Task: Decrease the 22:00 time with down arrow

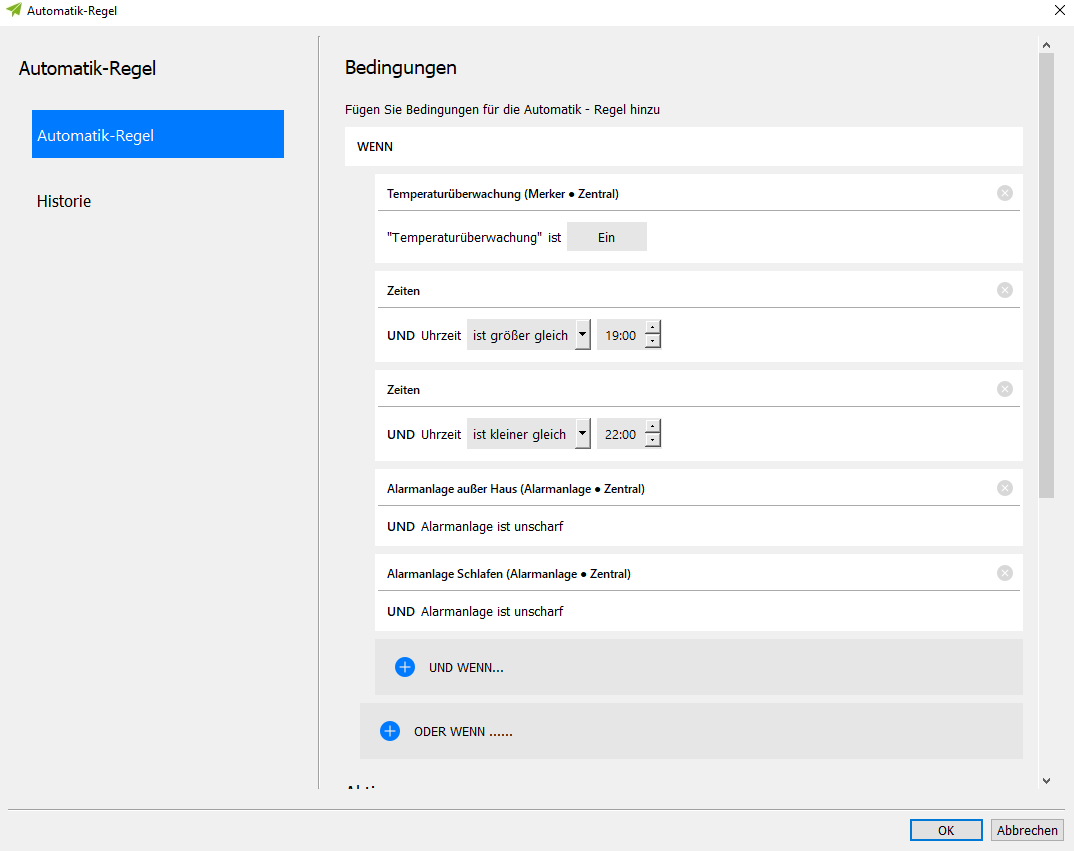Action: (652, 441)
